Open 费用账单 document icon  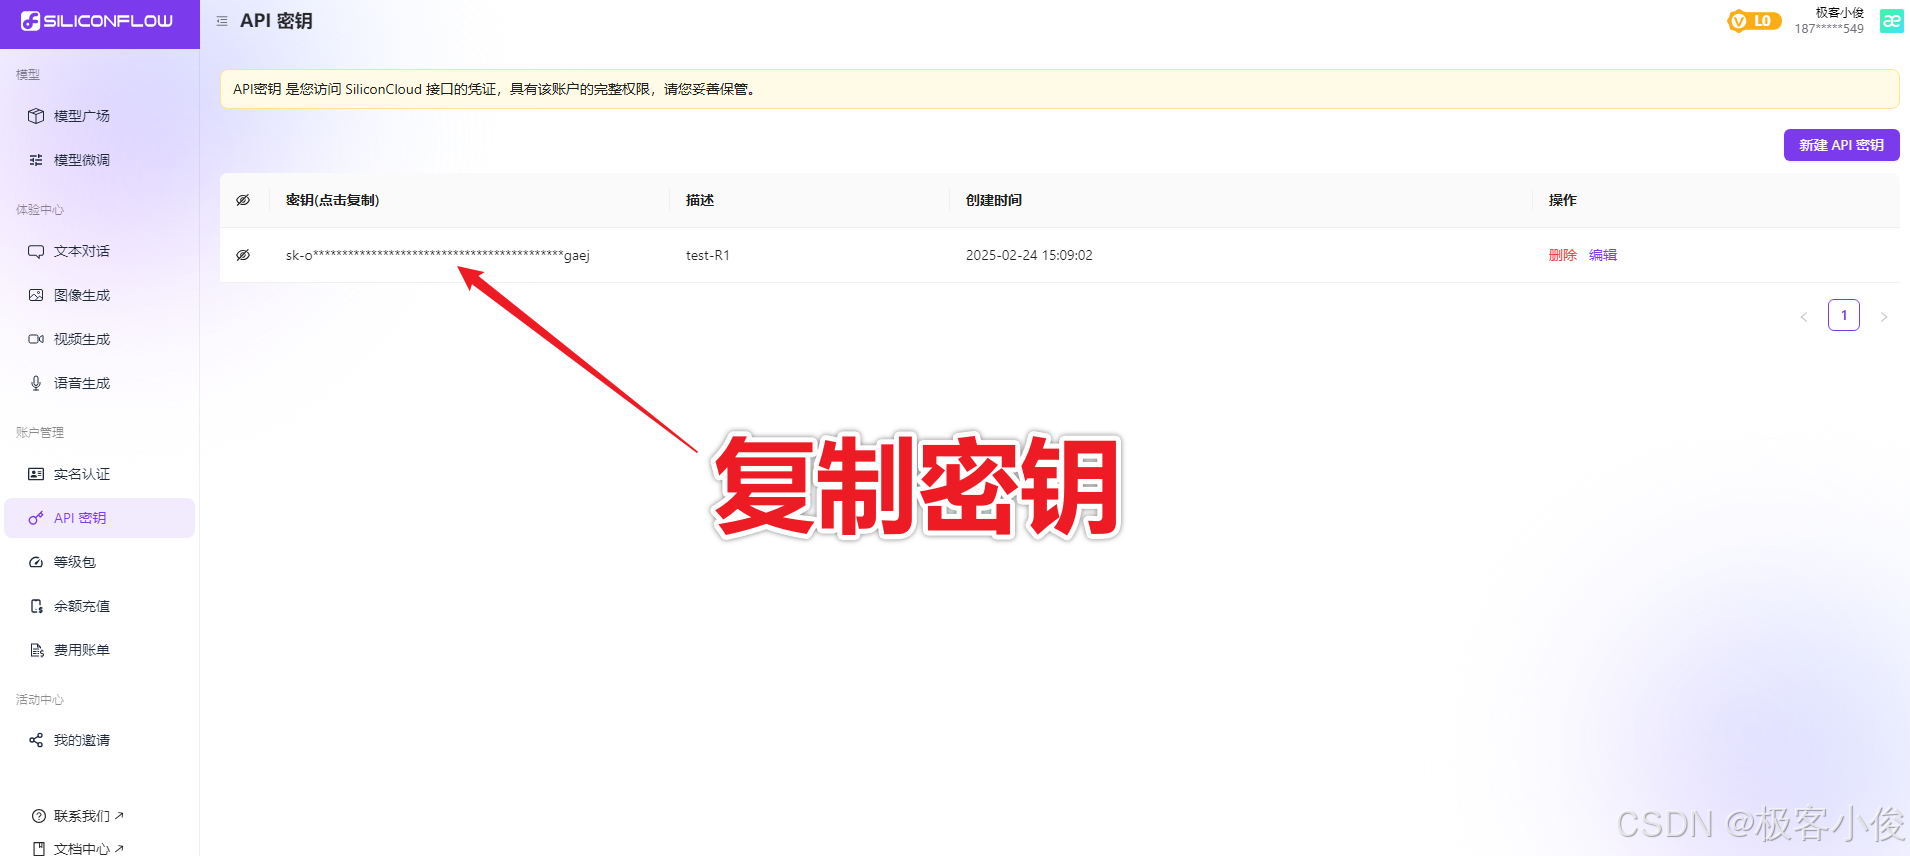point(36,650)
